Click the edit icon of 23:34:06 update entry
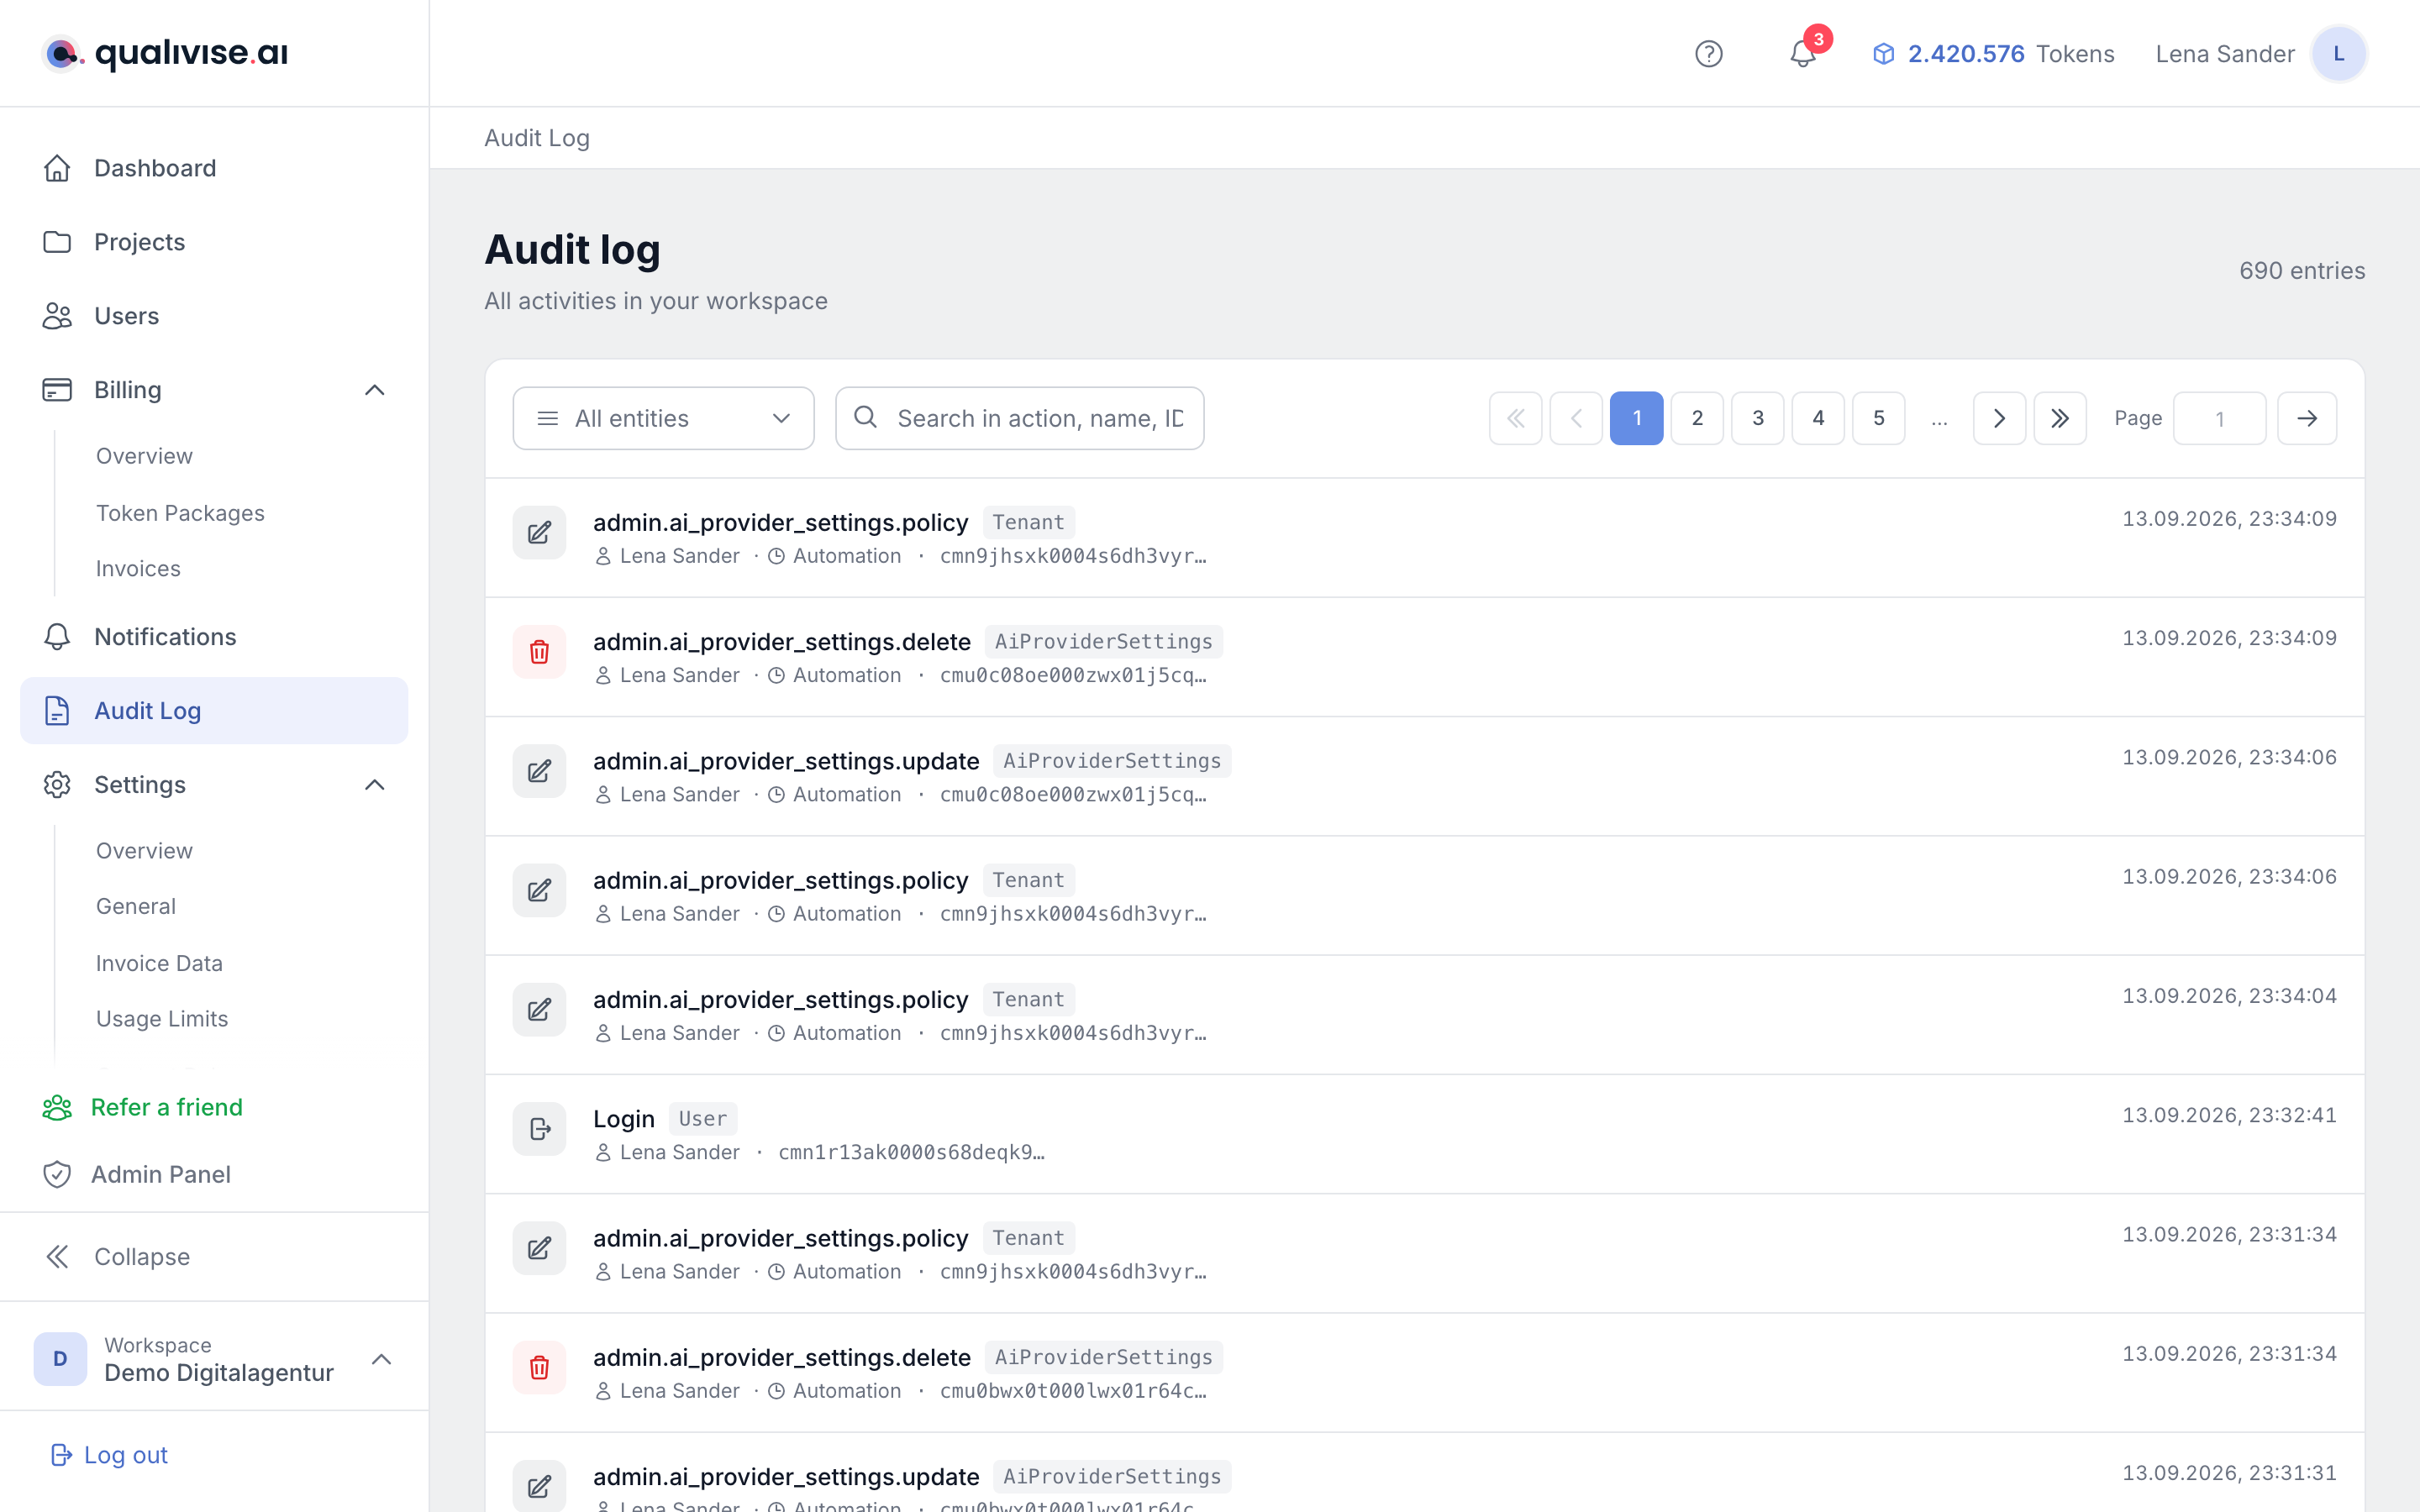This screenshot has height=1512, width=2420. tap(539, 771)
